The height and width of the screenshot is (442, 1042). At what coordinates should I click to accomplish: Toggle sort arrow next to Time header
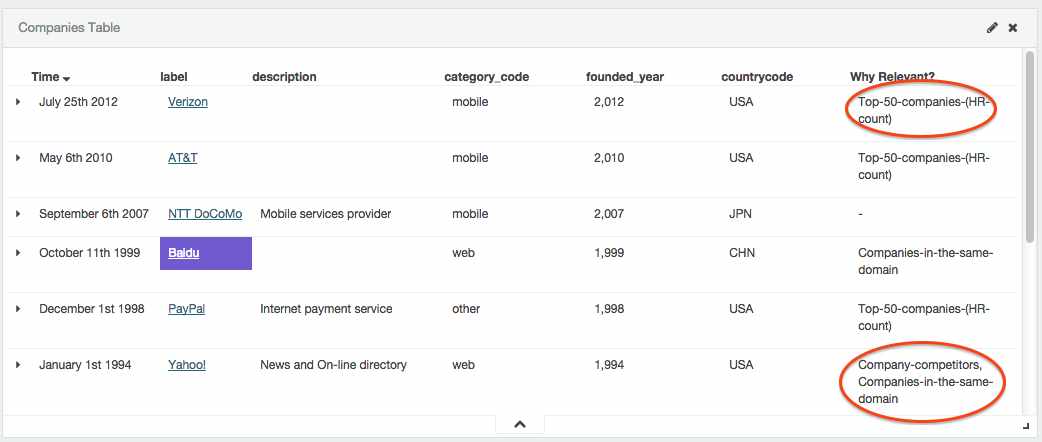coord(66,78)
